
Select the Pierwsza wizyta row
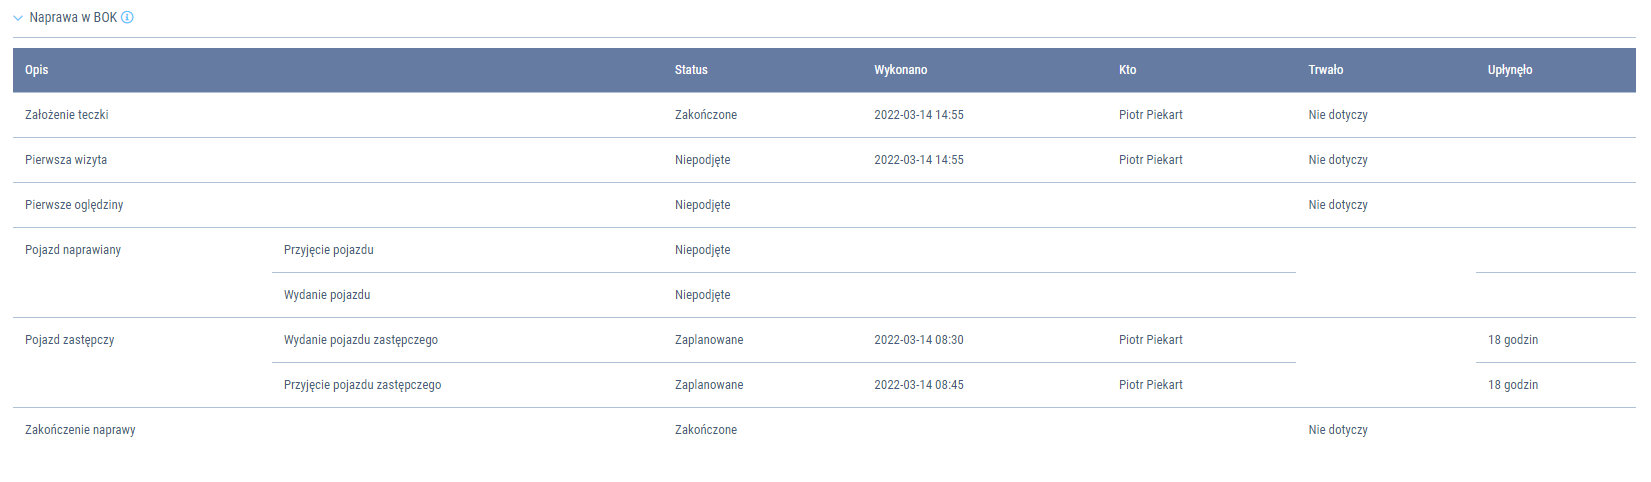coord(66,160)
